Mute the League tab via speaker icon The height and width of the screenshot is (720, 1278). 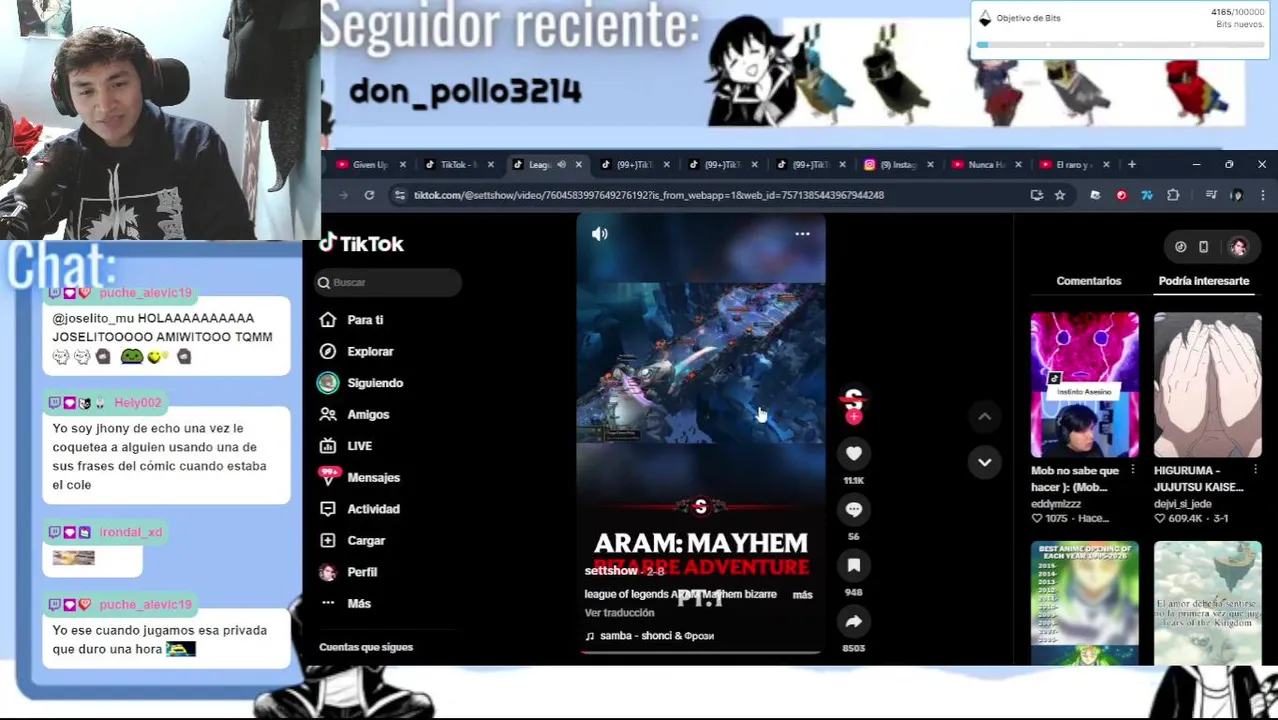tap(561, 165)
